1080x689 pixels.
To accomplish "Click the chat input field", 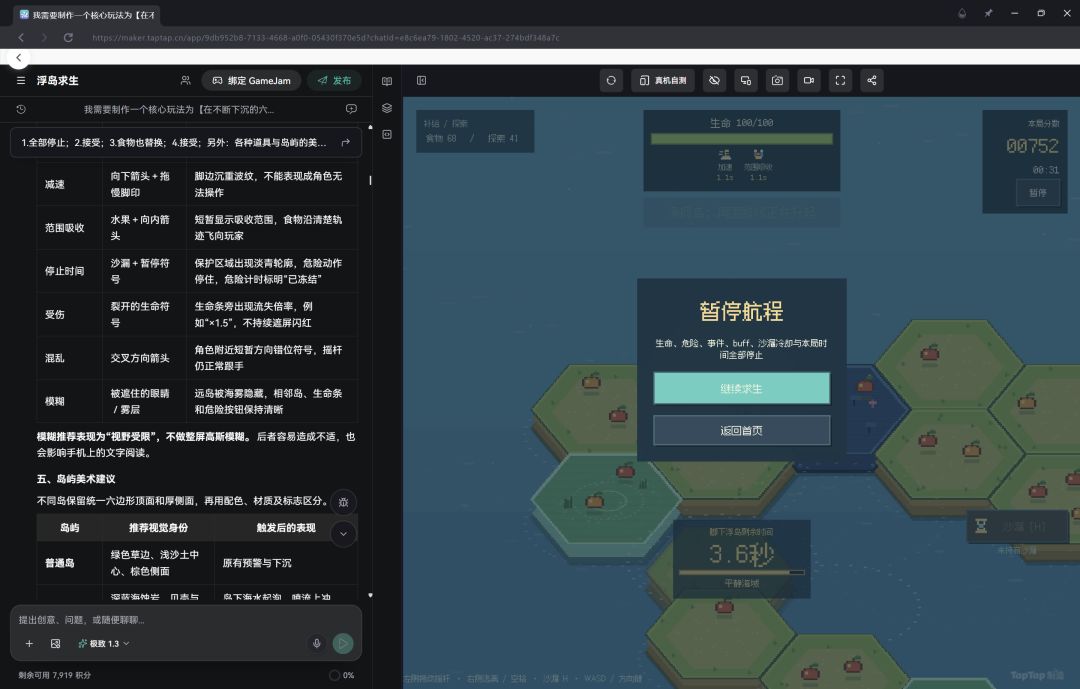I will pos(186,619).
